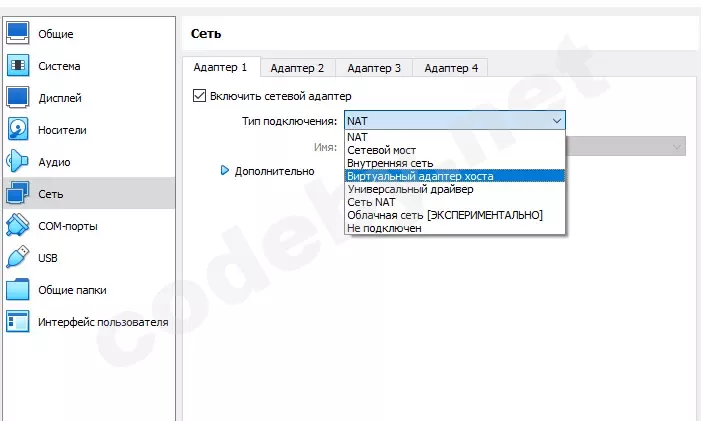Select the Система chip icon
This screenshot has width=701, height=421.
click(x=19, y=66)
